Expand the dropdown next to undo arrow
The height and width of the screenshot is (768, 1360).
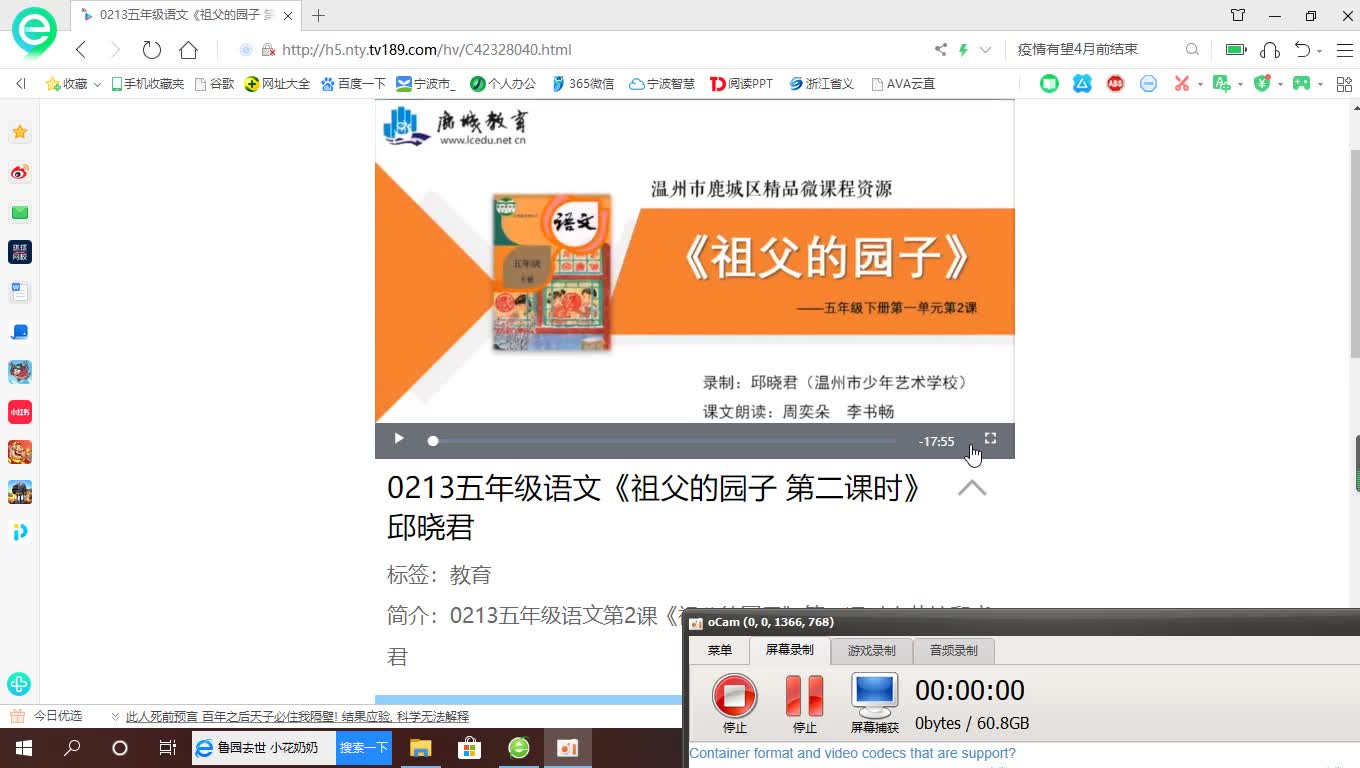click(1319, 51)
